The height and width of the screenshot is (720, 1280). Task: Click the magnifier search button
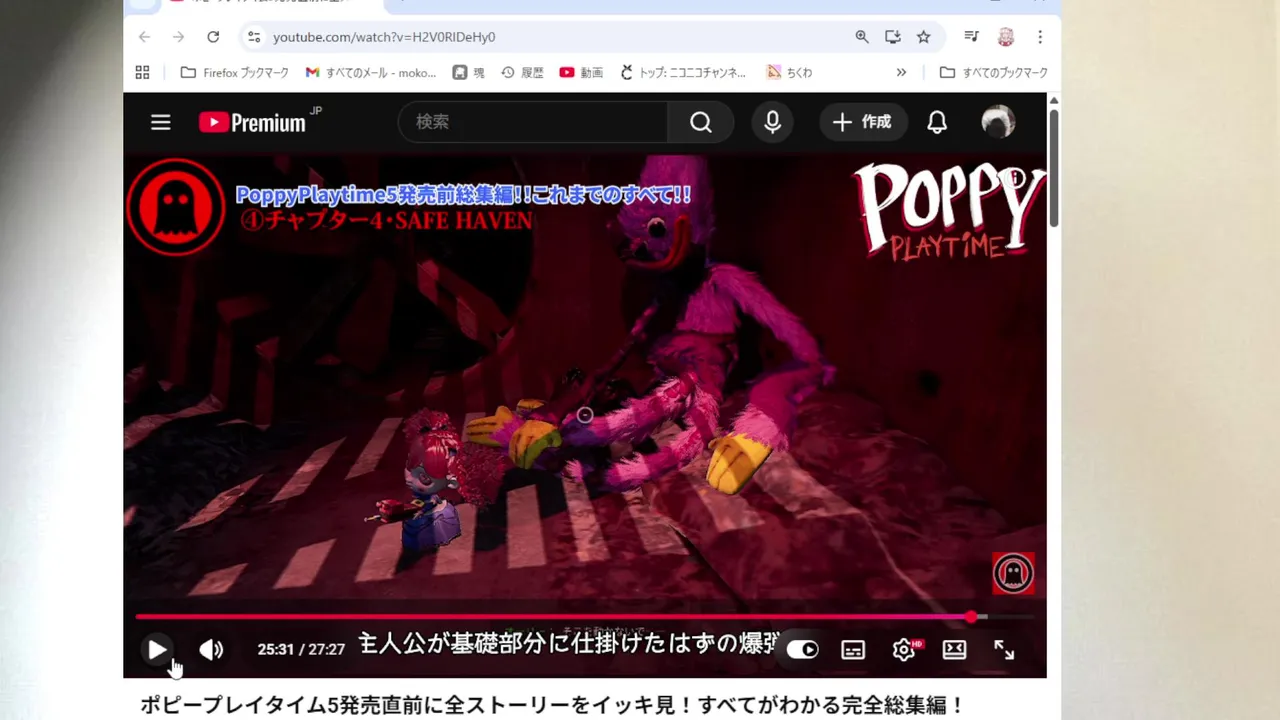[x=701, y=122]
